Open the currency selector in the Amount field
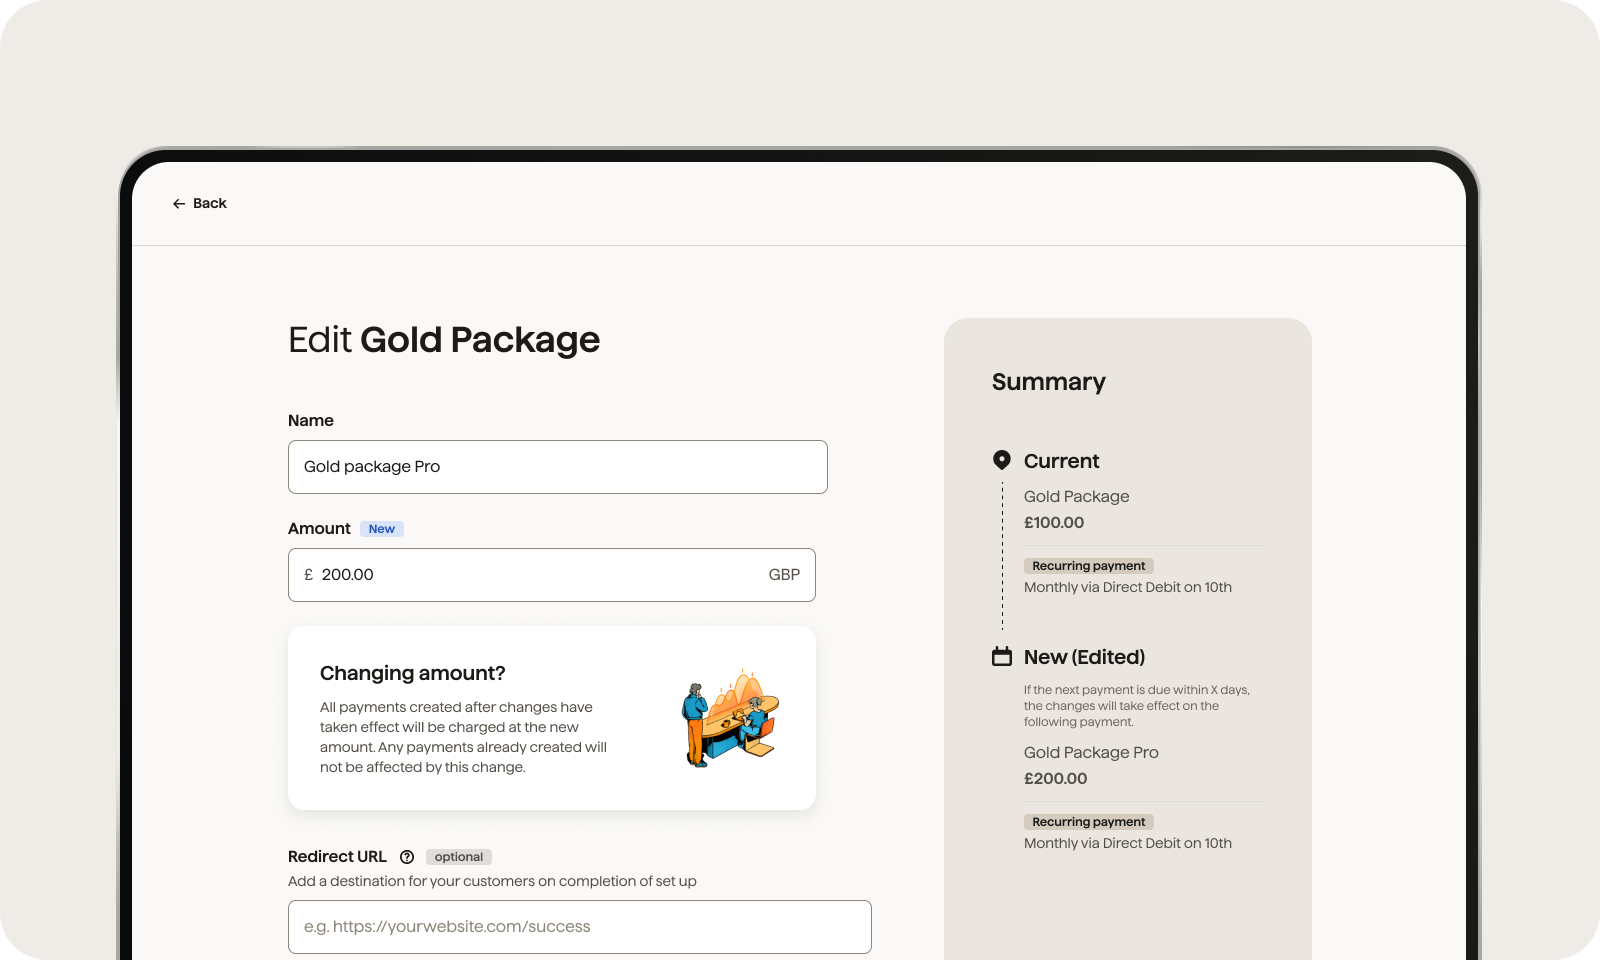 [784, 574]
